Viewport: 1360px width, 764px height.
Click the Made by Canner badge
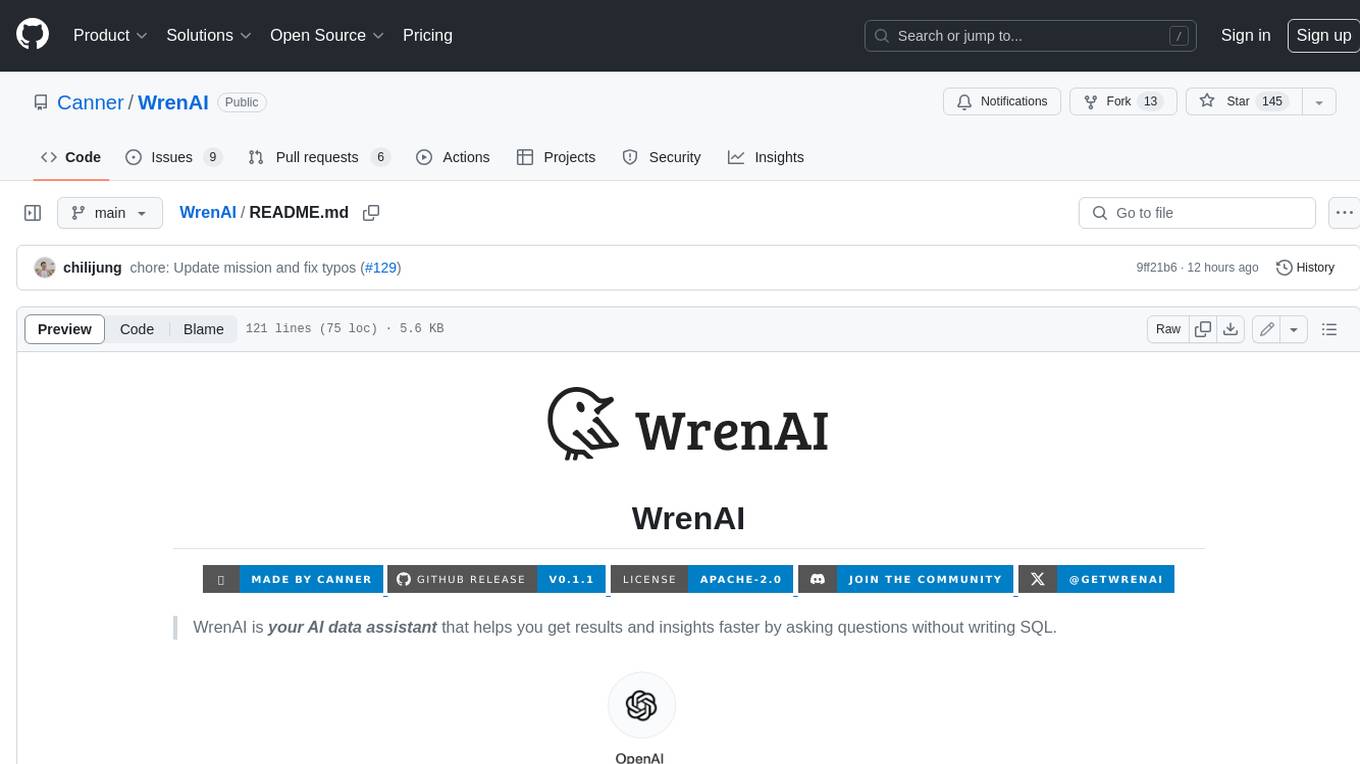pos(293,579)
